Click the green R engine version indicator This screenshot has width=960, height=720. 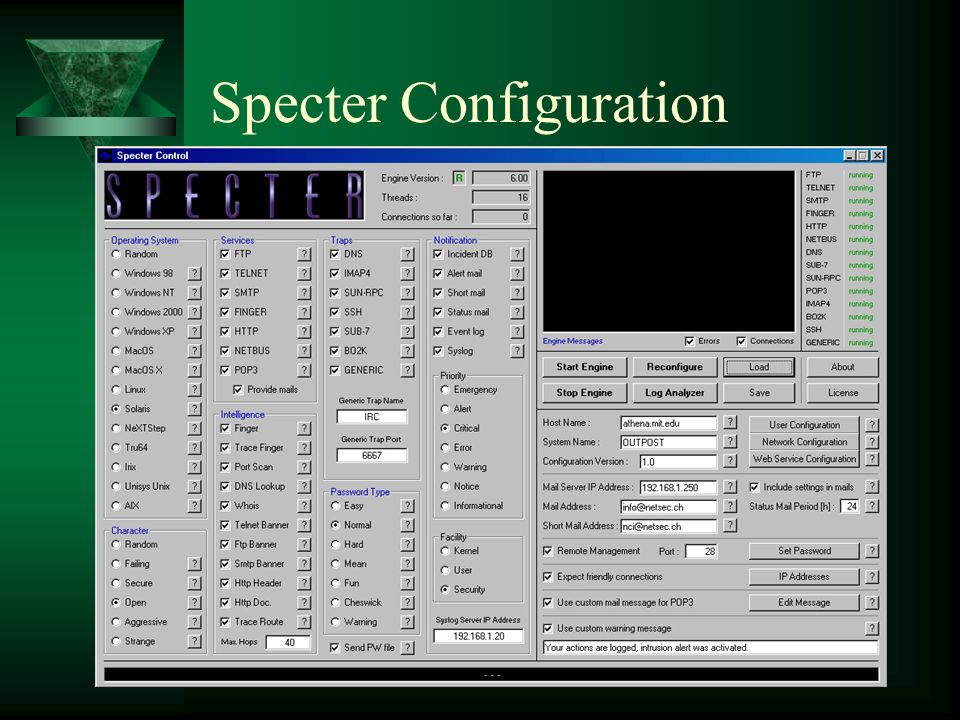(x=459, y=178)
